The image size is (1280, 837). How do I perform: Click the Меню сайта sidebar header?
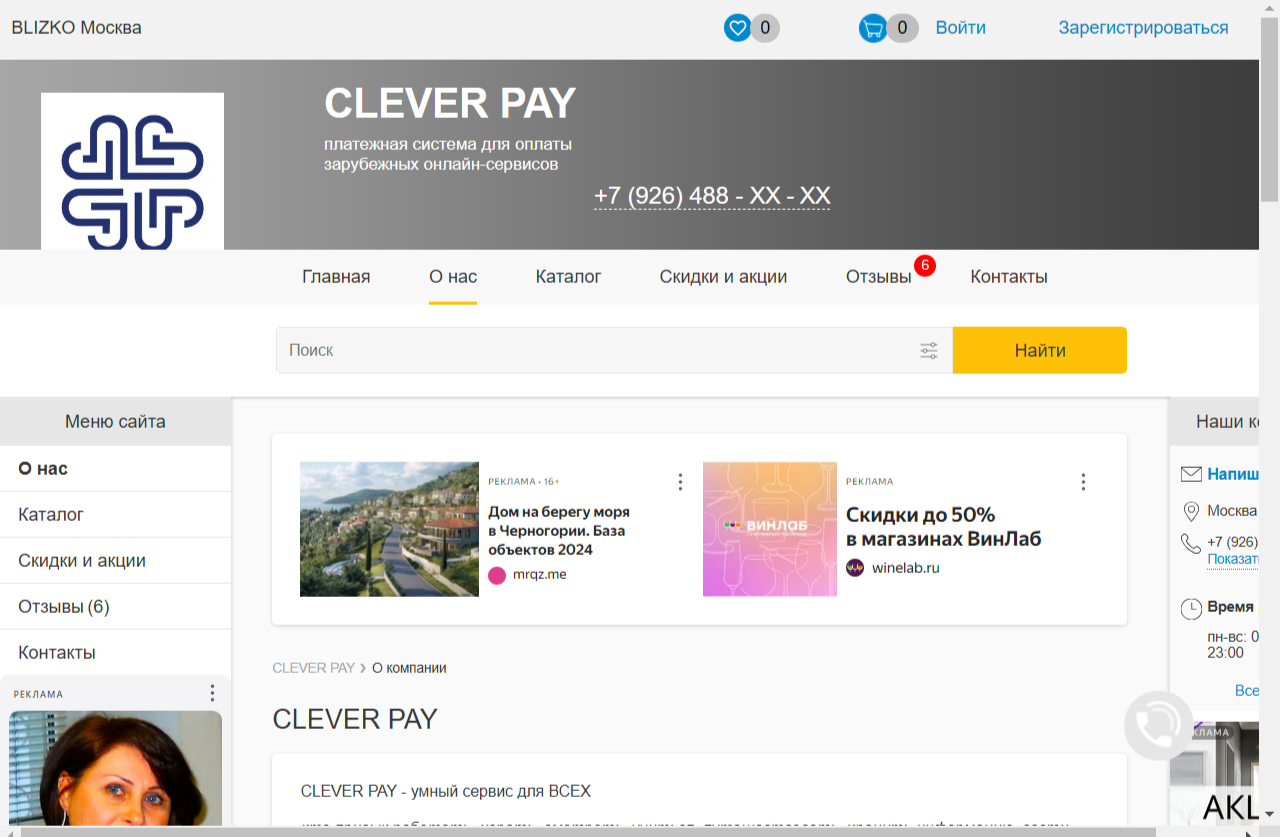pos(115,422)
